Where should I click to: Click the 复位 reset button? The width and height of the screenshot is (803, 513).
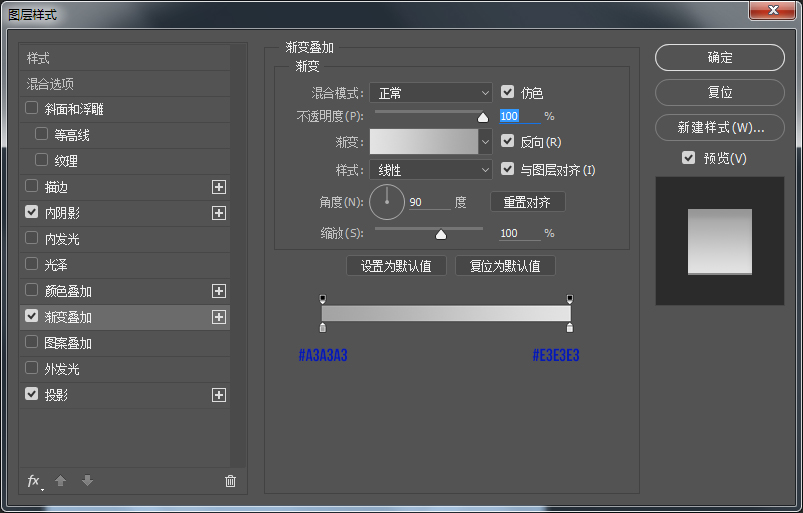click(x=720, y=92)
